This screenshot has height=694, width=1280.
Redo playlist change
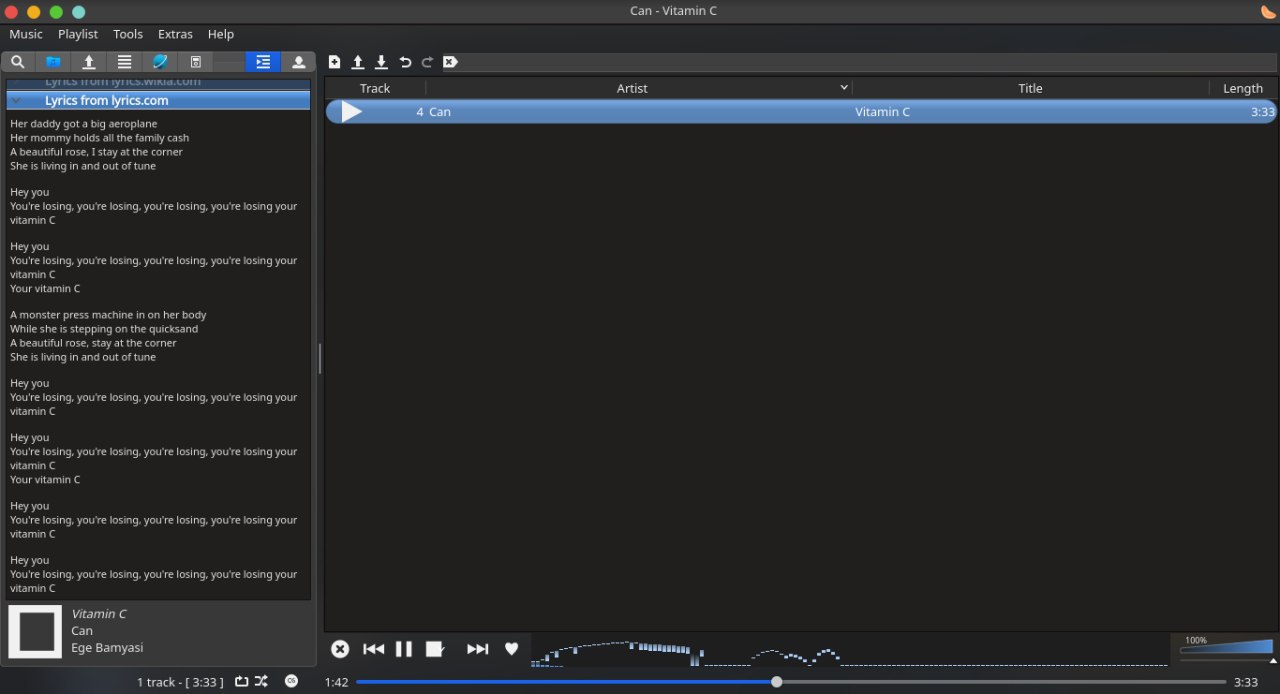pyautogui.click(x=428, y=62)
